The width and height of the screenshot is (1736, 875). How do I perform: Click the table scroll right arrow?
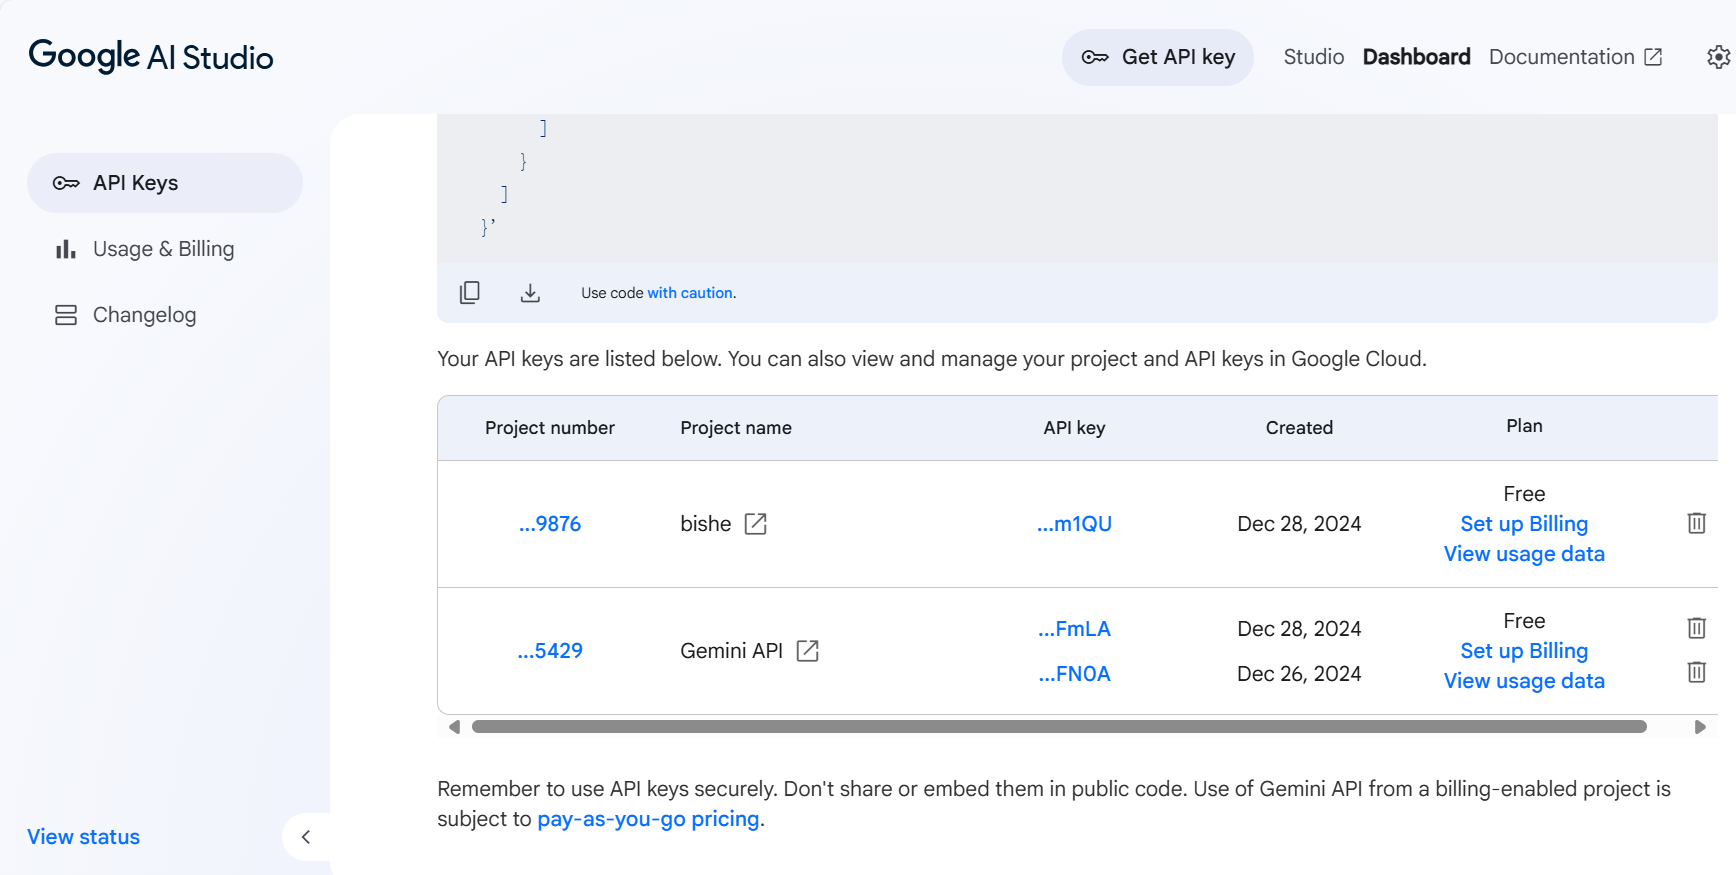pyautogui.click(x=1700, y=727)
